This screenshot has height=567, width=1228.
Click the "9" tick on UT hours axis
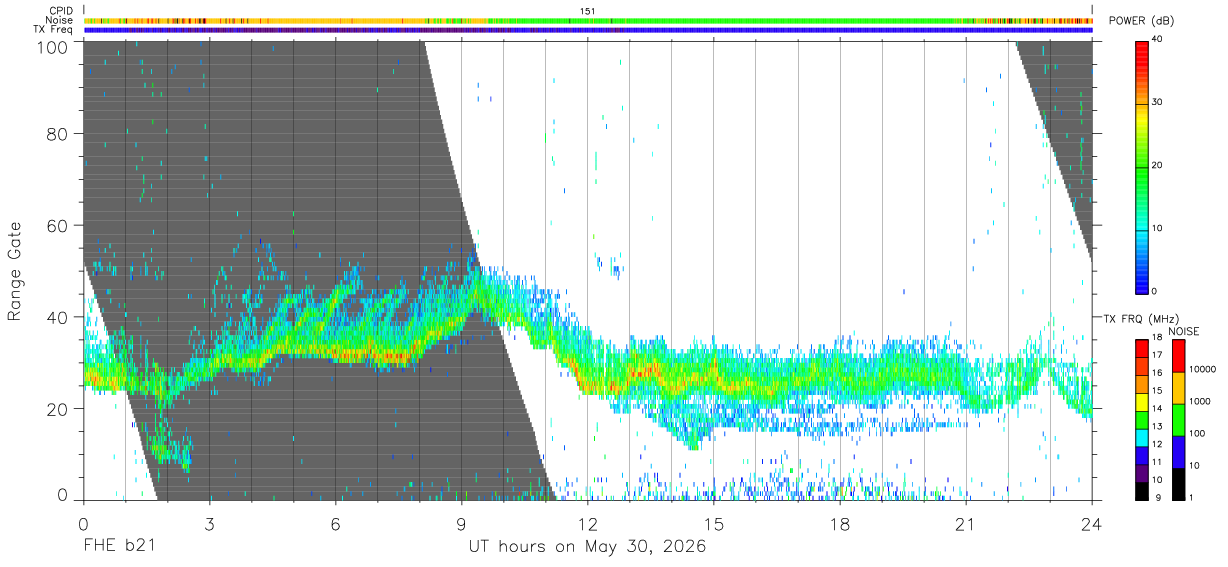coord(462,524)
